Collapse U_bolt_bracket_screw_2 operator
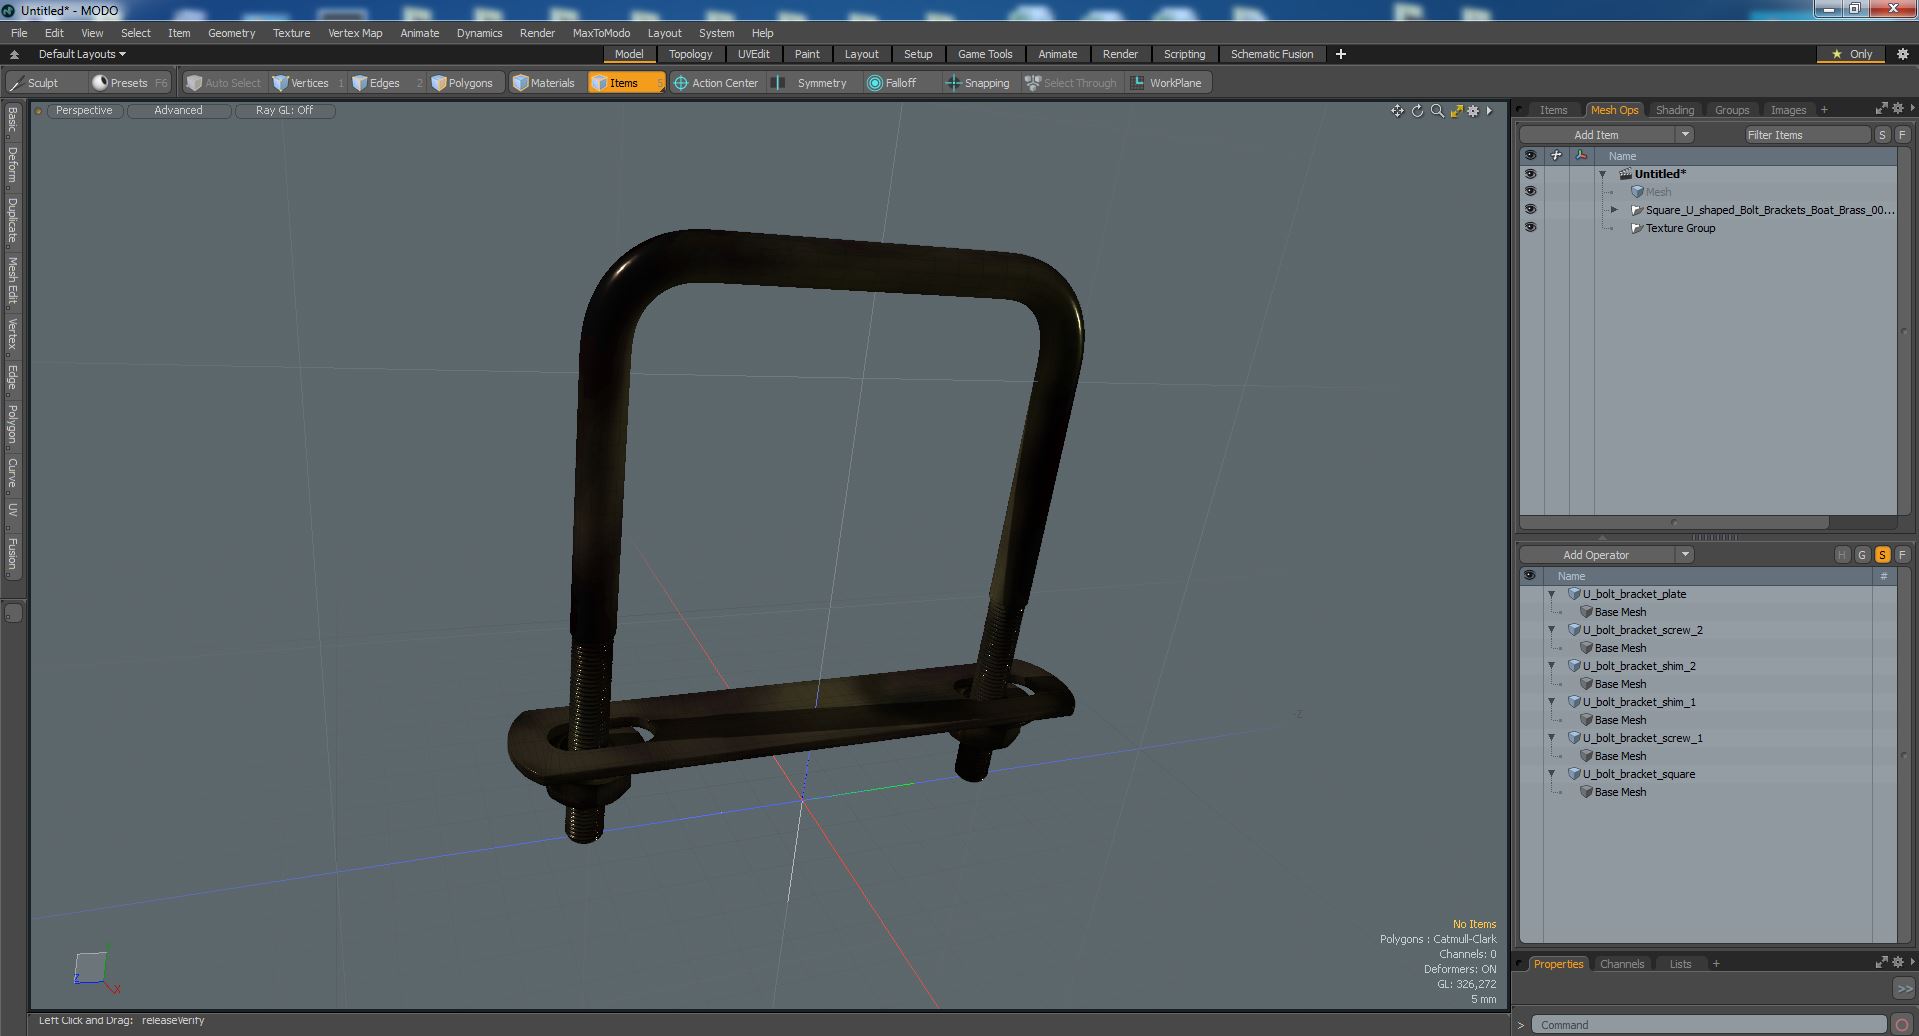1919x1036 pixels. pos(1552,630)
